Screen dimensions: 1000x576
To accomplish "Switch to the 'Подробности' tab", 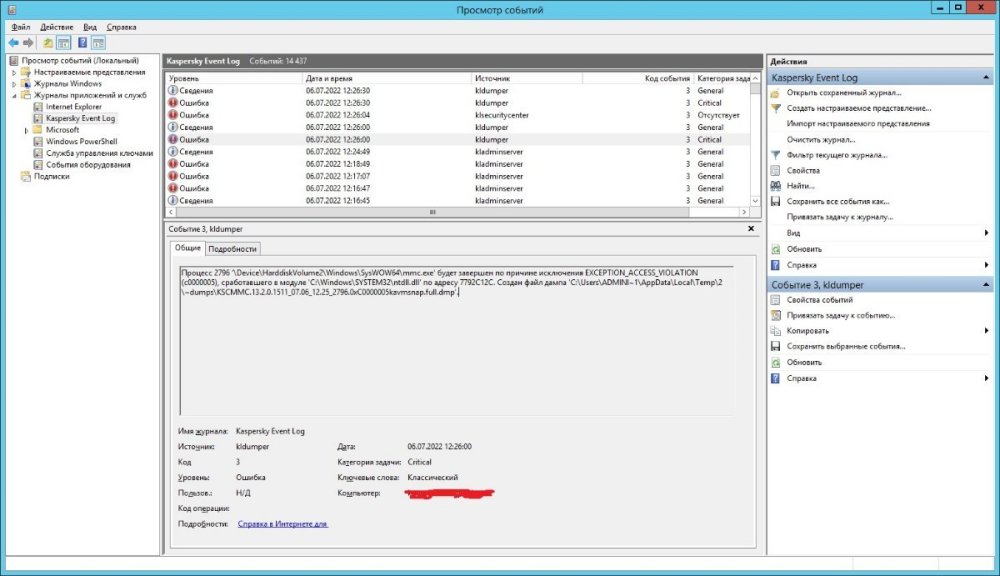I will coord(233,248).
